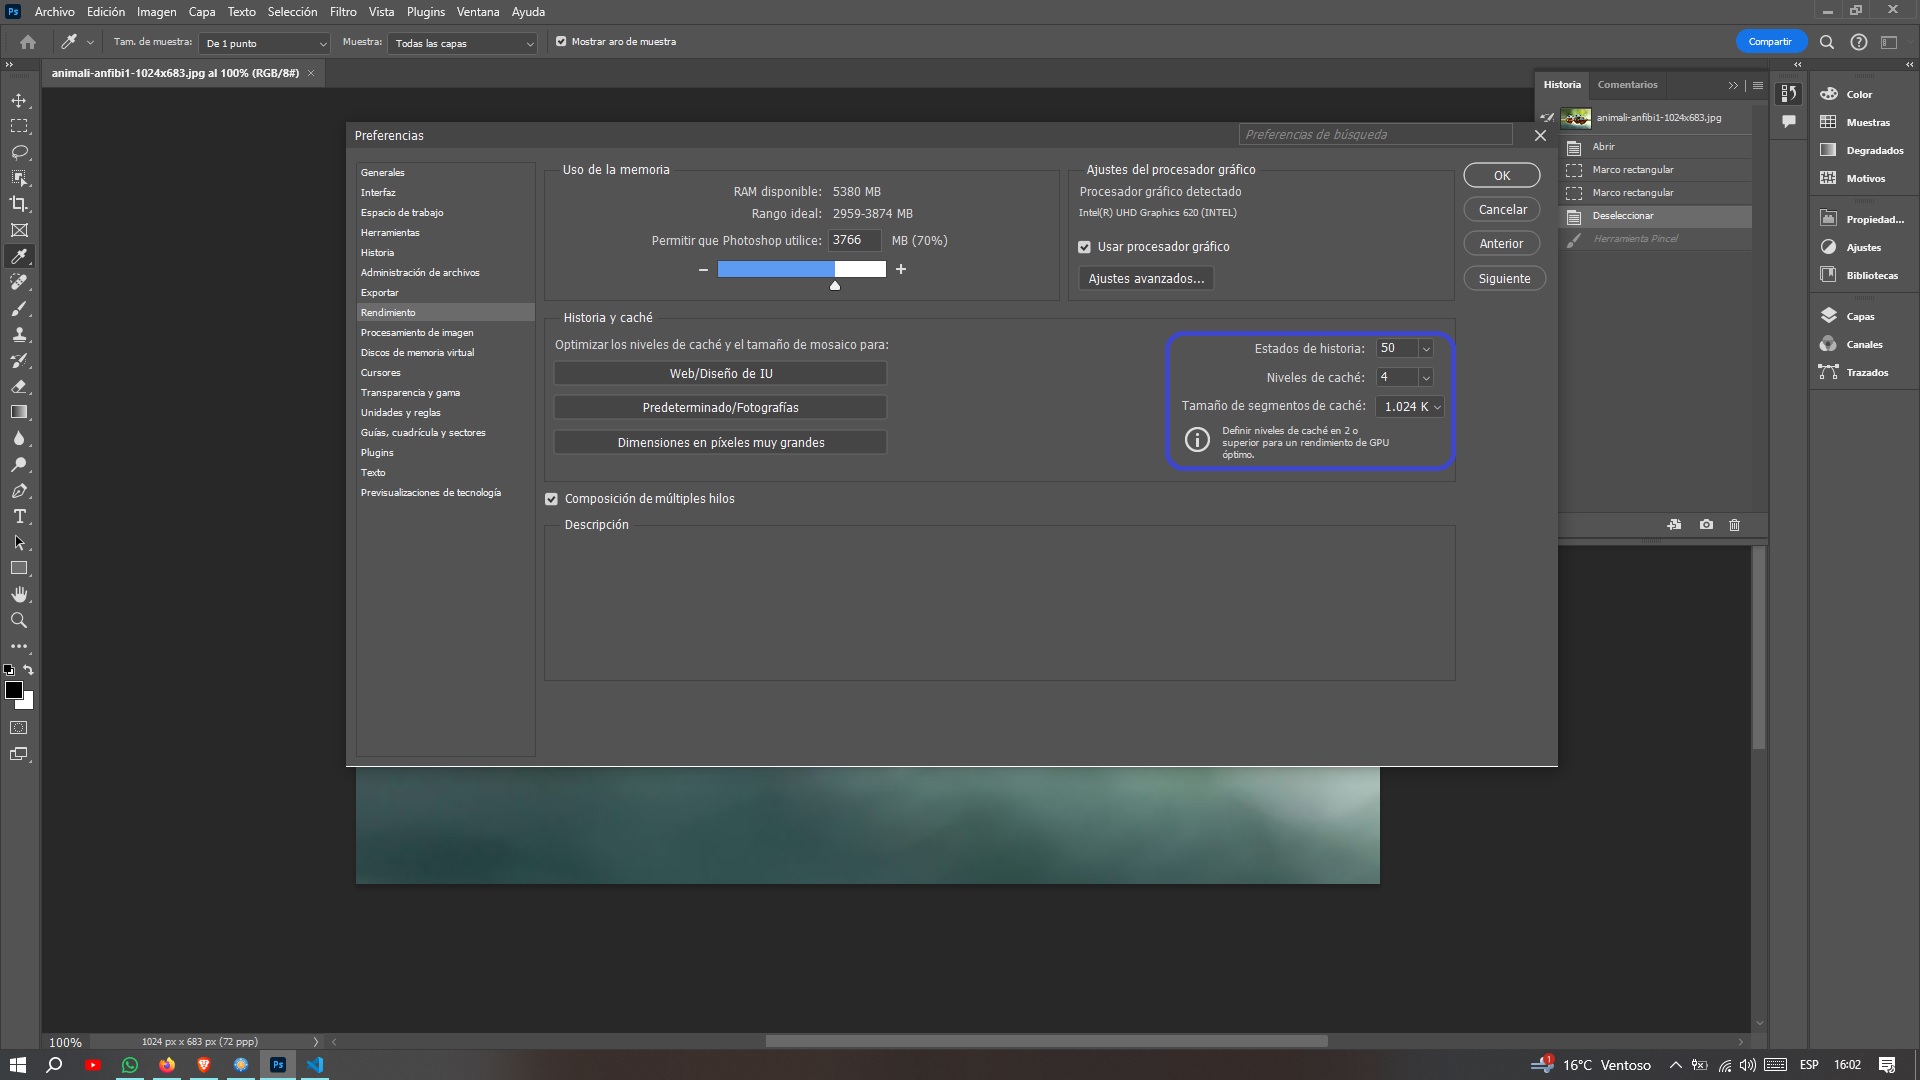Open Visual Studio Code from taskbar
This screenshot has width=1920, height=1080.
click(x=315, y=1065)
